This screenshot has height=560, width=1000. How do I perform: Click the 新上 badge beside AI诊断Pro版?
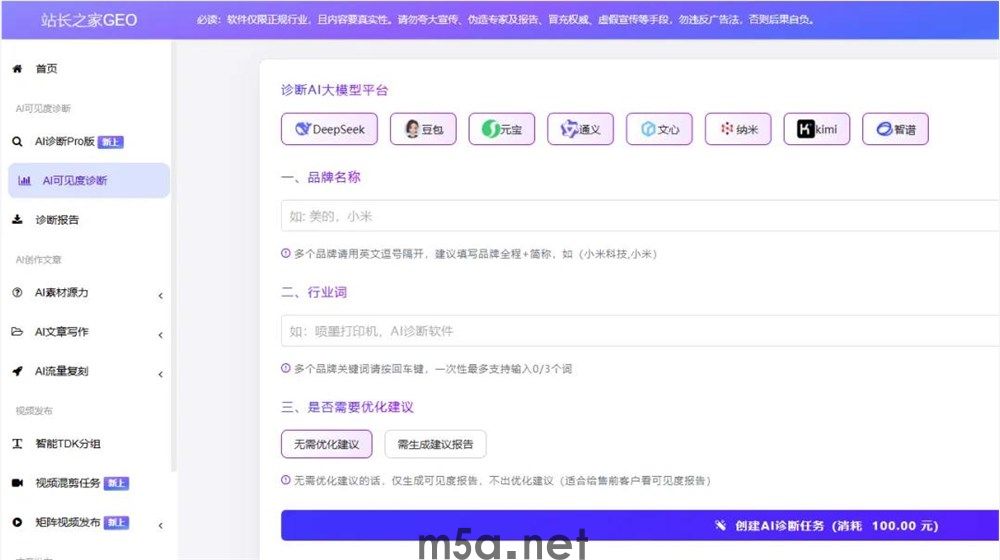[x=111, y=142]
